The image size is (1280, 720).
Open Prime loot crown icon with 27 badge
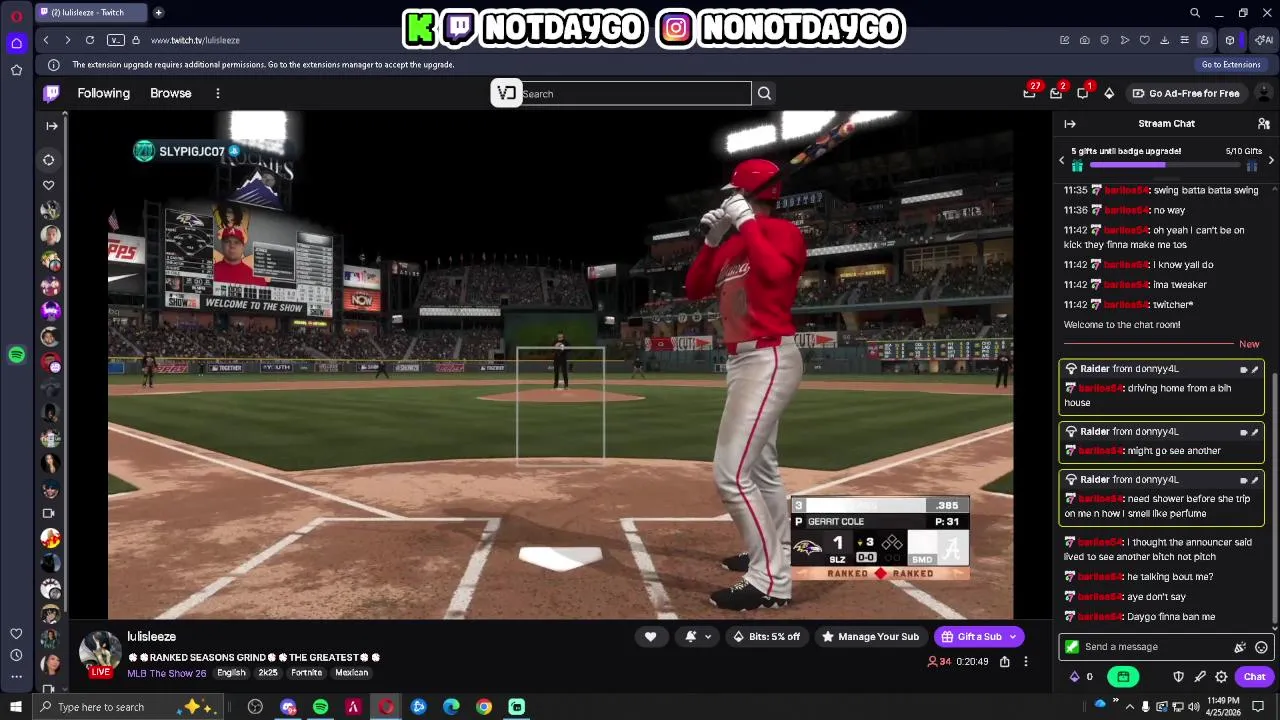[x=1029, y=93]
